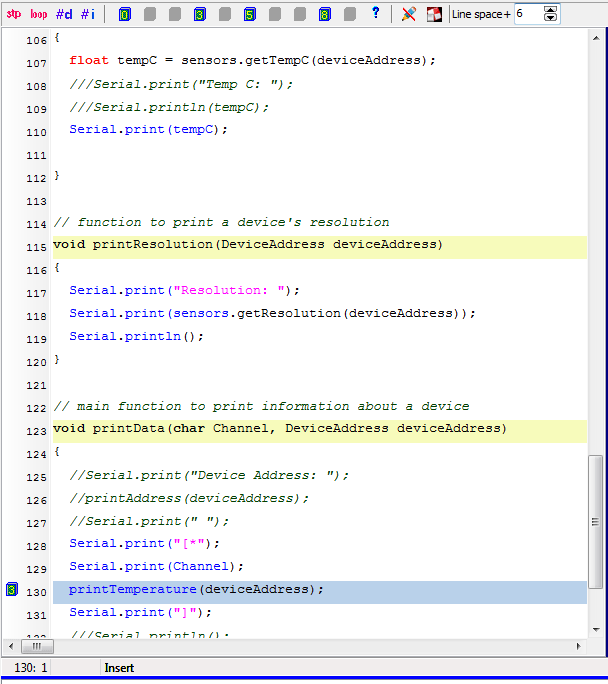
Task: Jump to bookmark 0 in toolbar
Action: click(x=125, y=14)
